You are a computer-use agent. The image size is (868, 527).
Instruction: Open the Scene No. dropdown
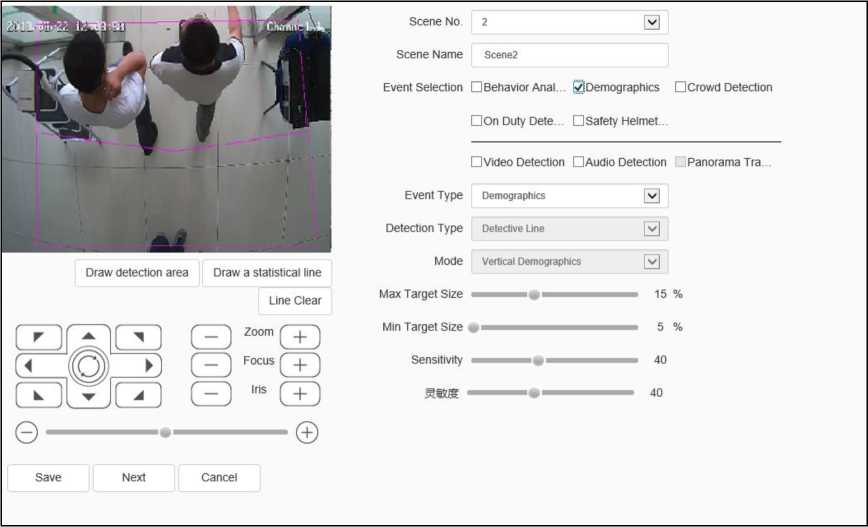click(652, 22)
